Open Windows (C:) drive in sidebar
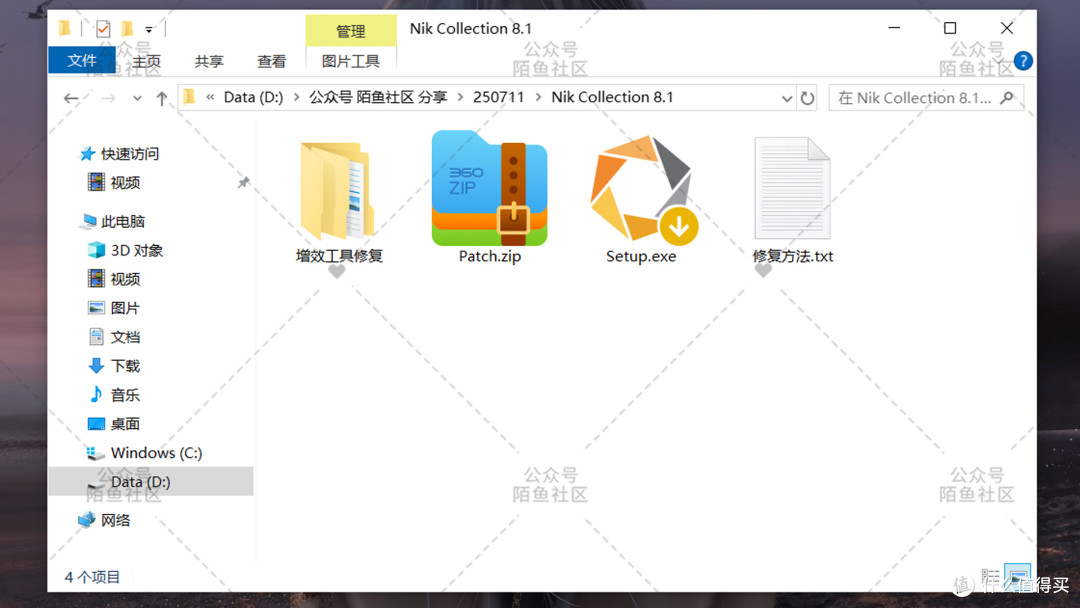 point(144,452)
